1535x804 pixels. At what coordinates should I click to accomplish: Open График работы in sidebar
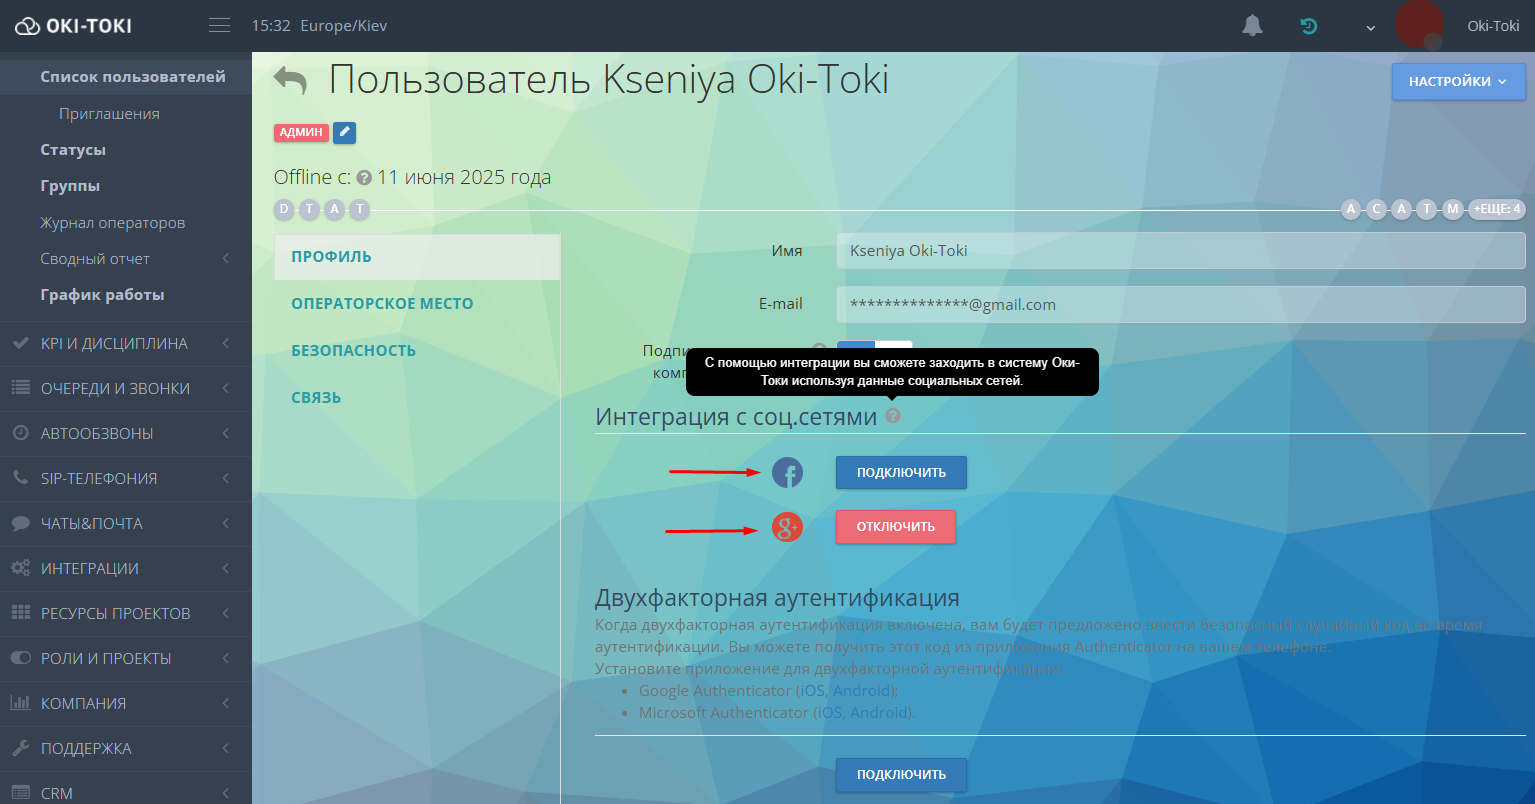(x=102, y=295)
